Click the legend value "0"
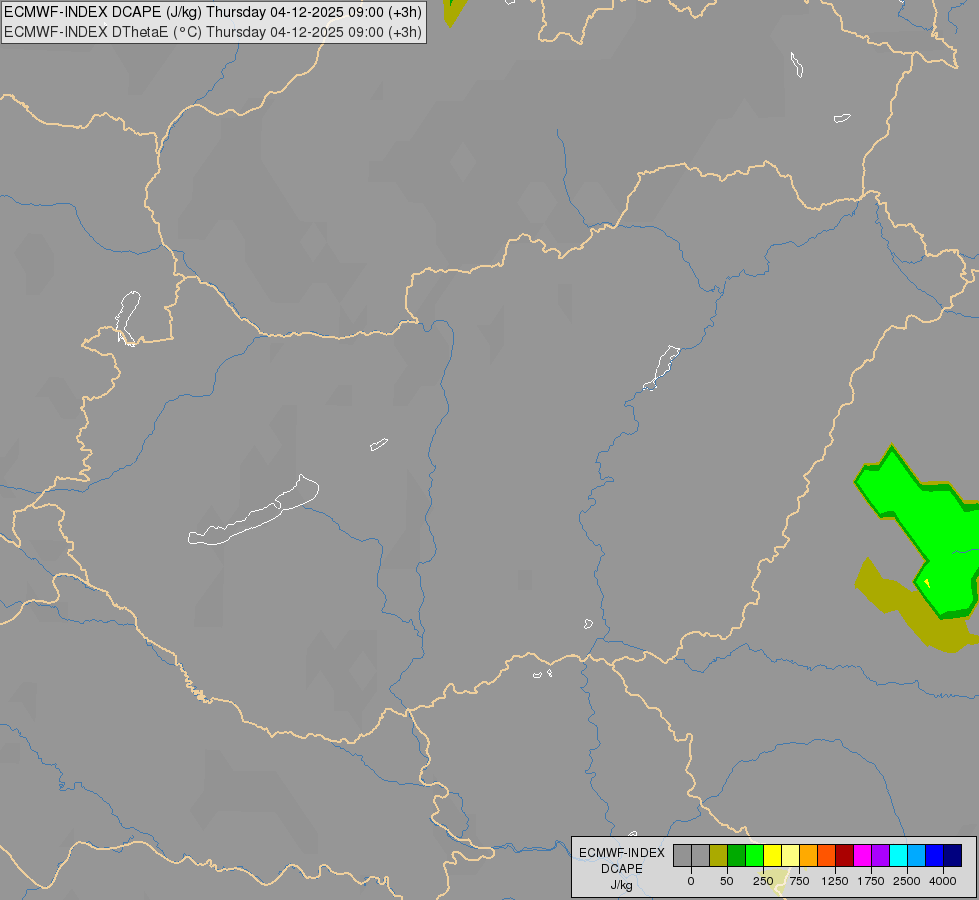This screenshot has width=979, height=900. [x=691, y=881]
